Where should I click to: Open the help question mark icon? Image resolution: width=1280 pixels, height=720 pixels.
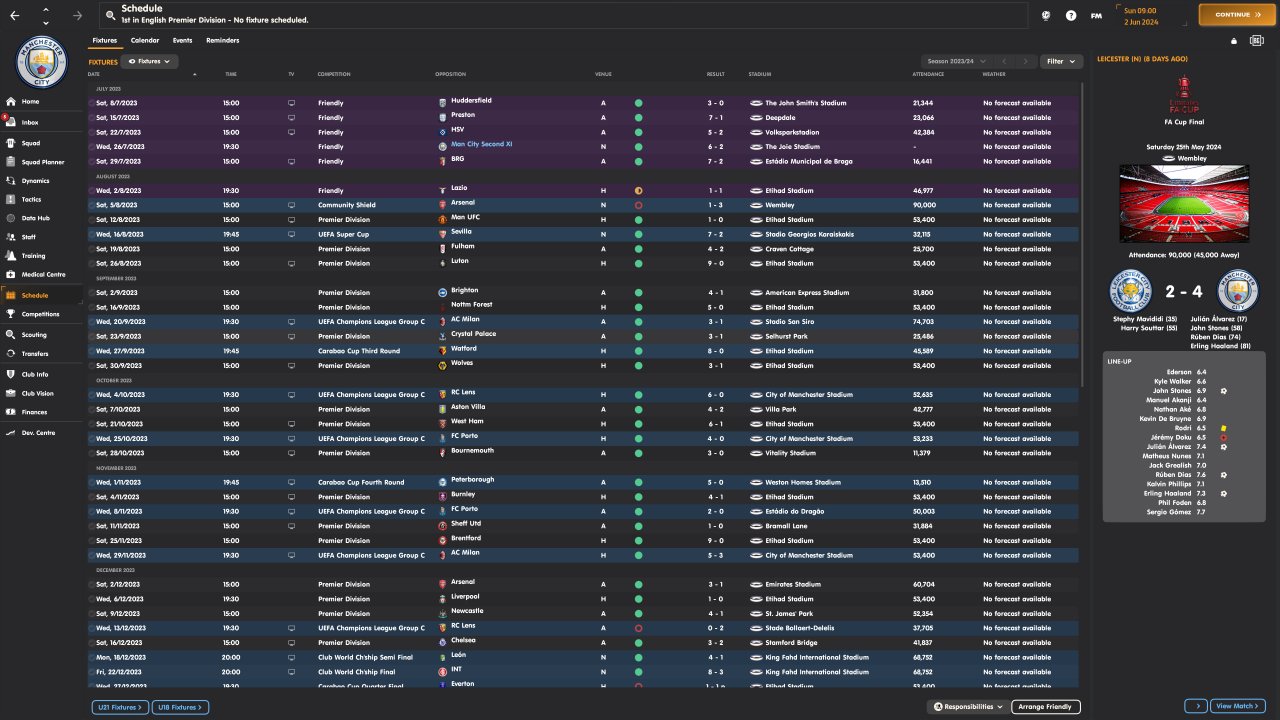point(1071,15)
